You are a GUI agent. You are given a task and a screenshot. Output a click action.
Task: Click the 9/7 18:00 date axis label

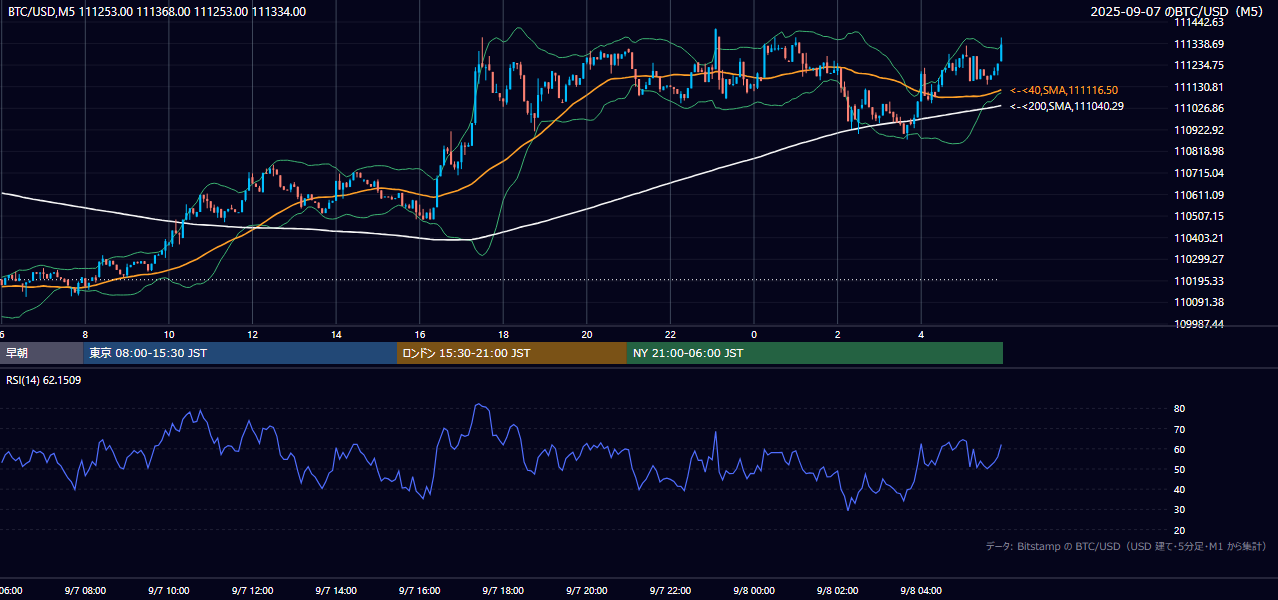coord(503,591)
